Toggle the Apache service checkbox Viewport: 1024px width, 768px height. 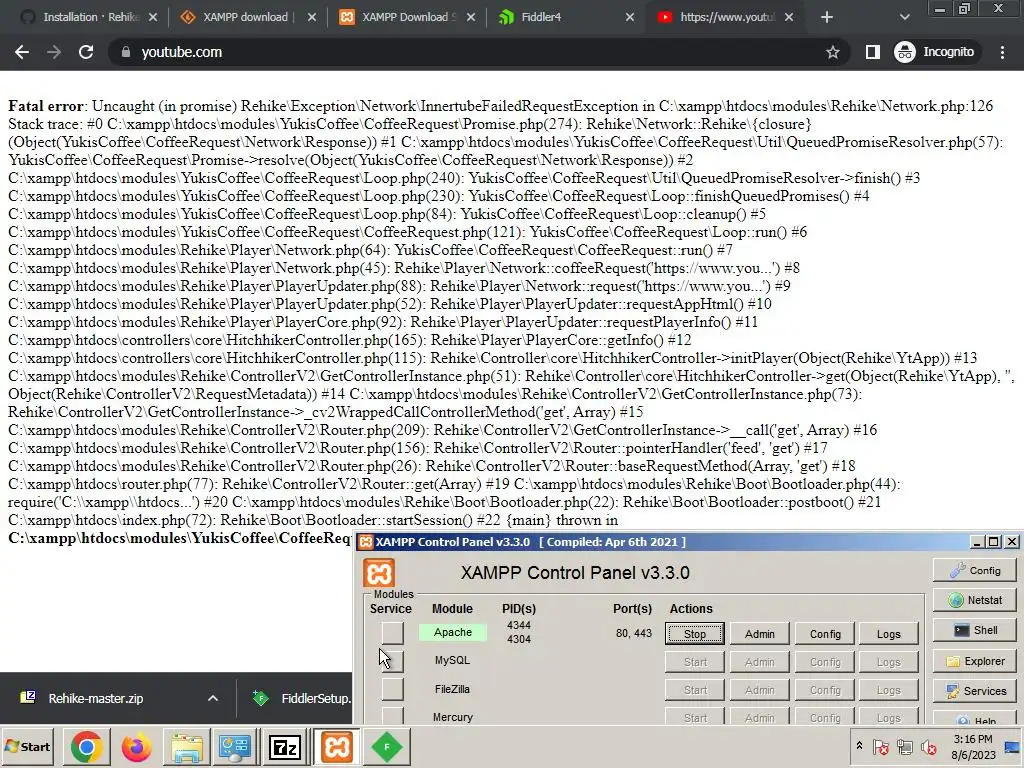pos(392,633)
